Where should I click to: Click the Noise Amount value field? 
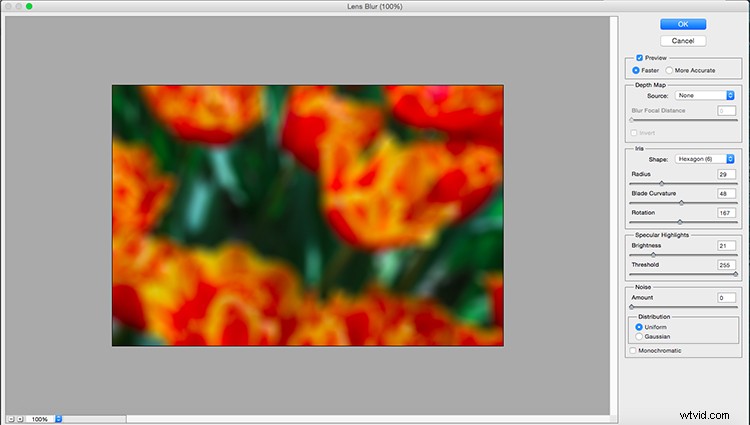point(726,298)
